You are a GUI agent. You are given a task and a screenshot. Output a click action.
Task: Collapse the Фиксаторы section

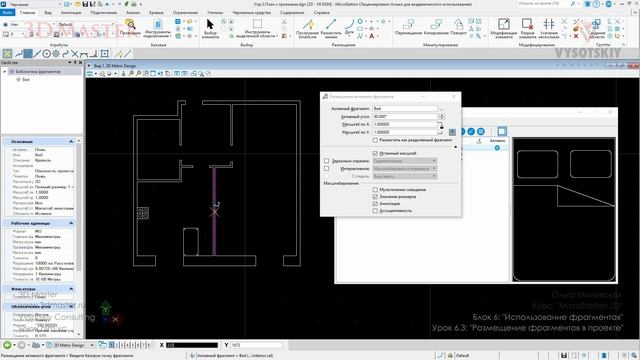[x=71, y=289]
